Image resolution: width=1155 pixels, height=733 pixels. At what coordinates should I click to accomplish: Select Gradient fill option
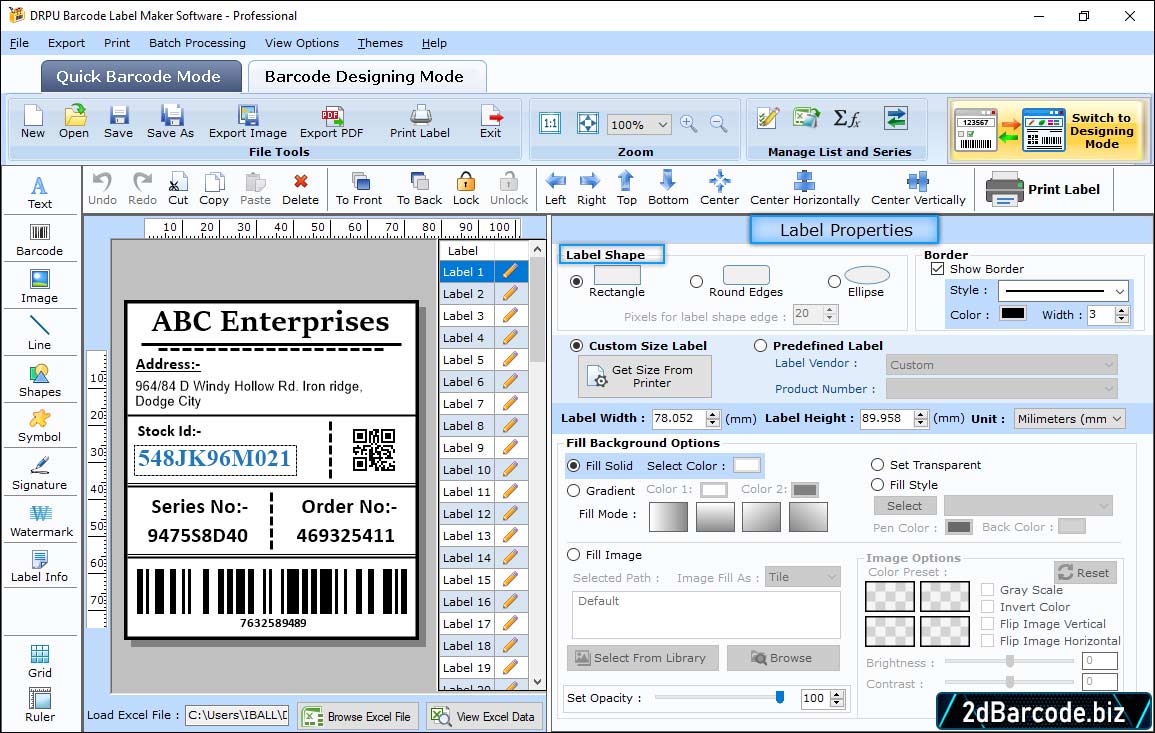(574, 491)
